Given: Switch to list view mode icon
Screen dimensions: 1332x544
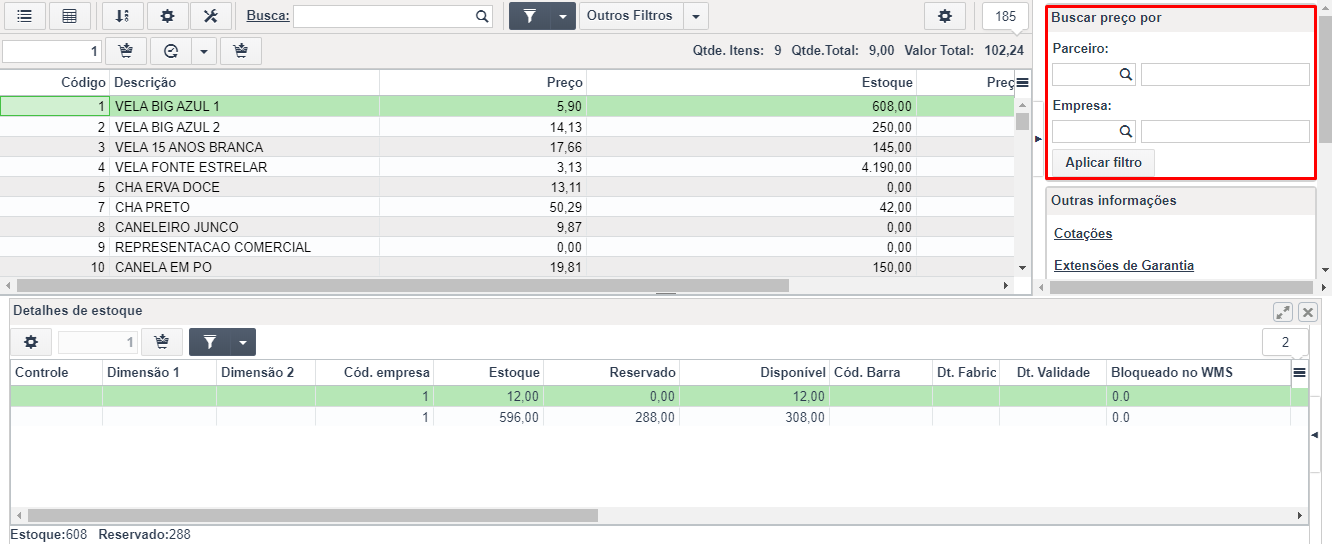Looking at the screenshot, I should pyautogui.click(x=24, y=16).
